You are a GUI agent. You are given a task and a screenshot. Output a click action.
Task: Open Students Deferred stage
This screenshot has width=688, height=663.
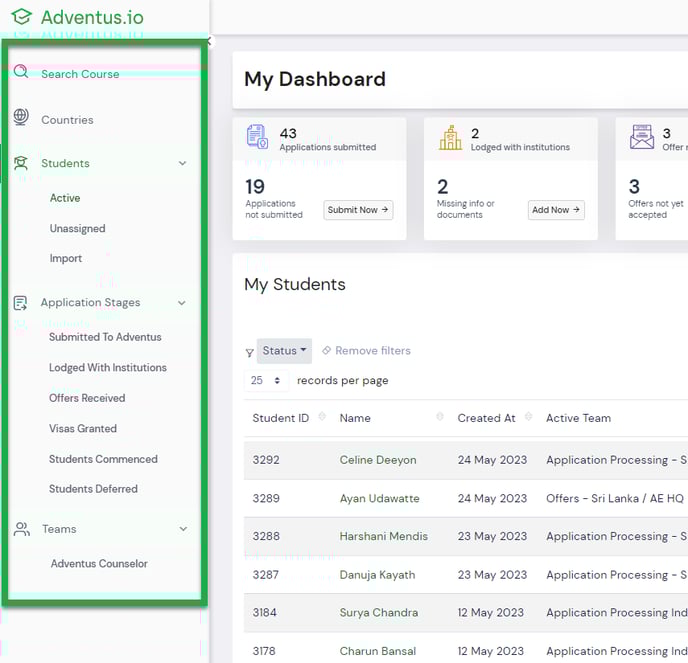pos(93,489)
